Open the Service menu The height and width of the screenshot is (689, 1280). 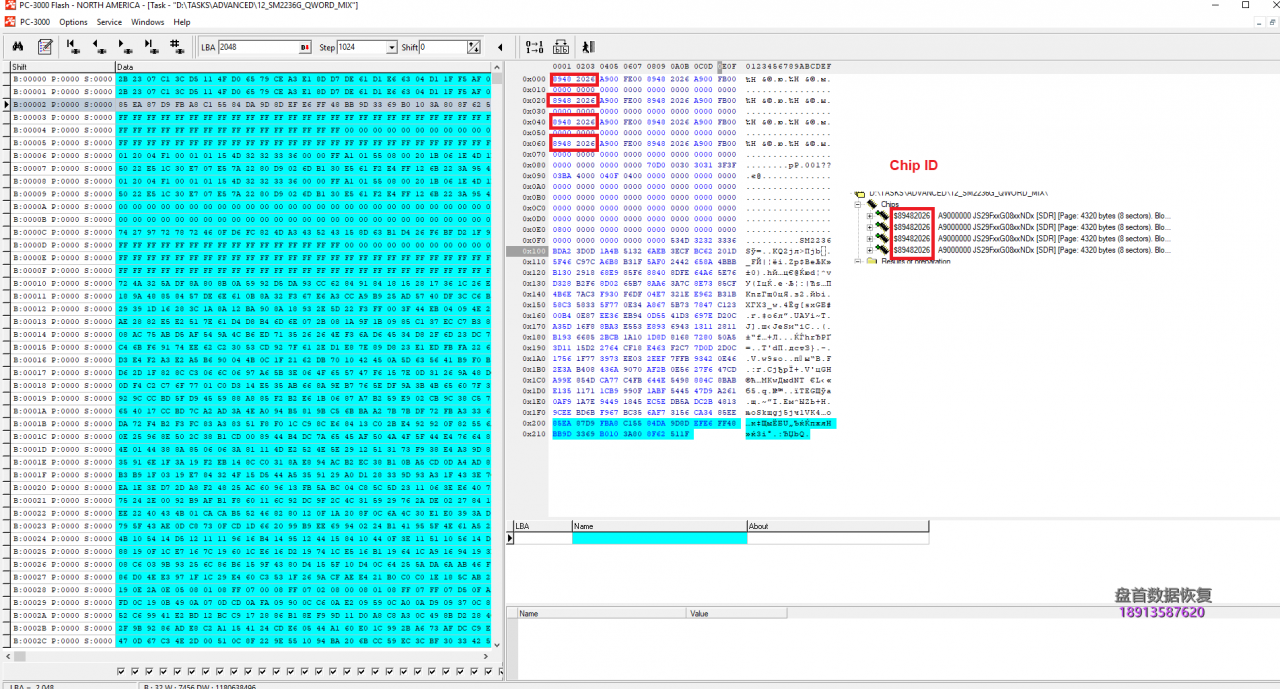pyautogui.click(x=109, y=21)
